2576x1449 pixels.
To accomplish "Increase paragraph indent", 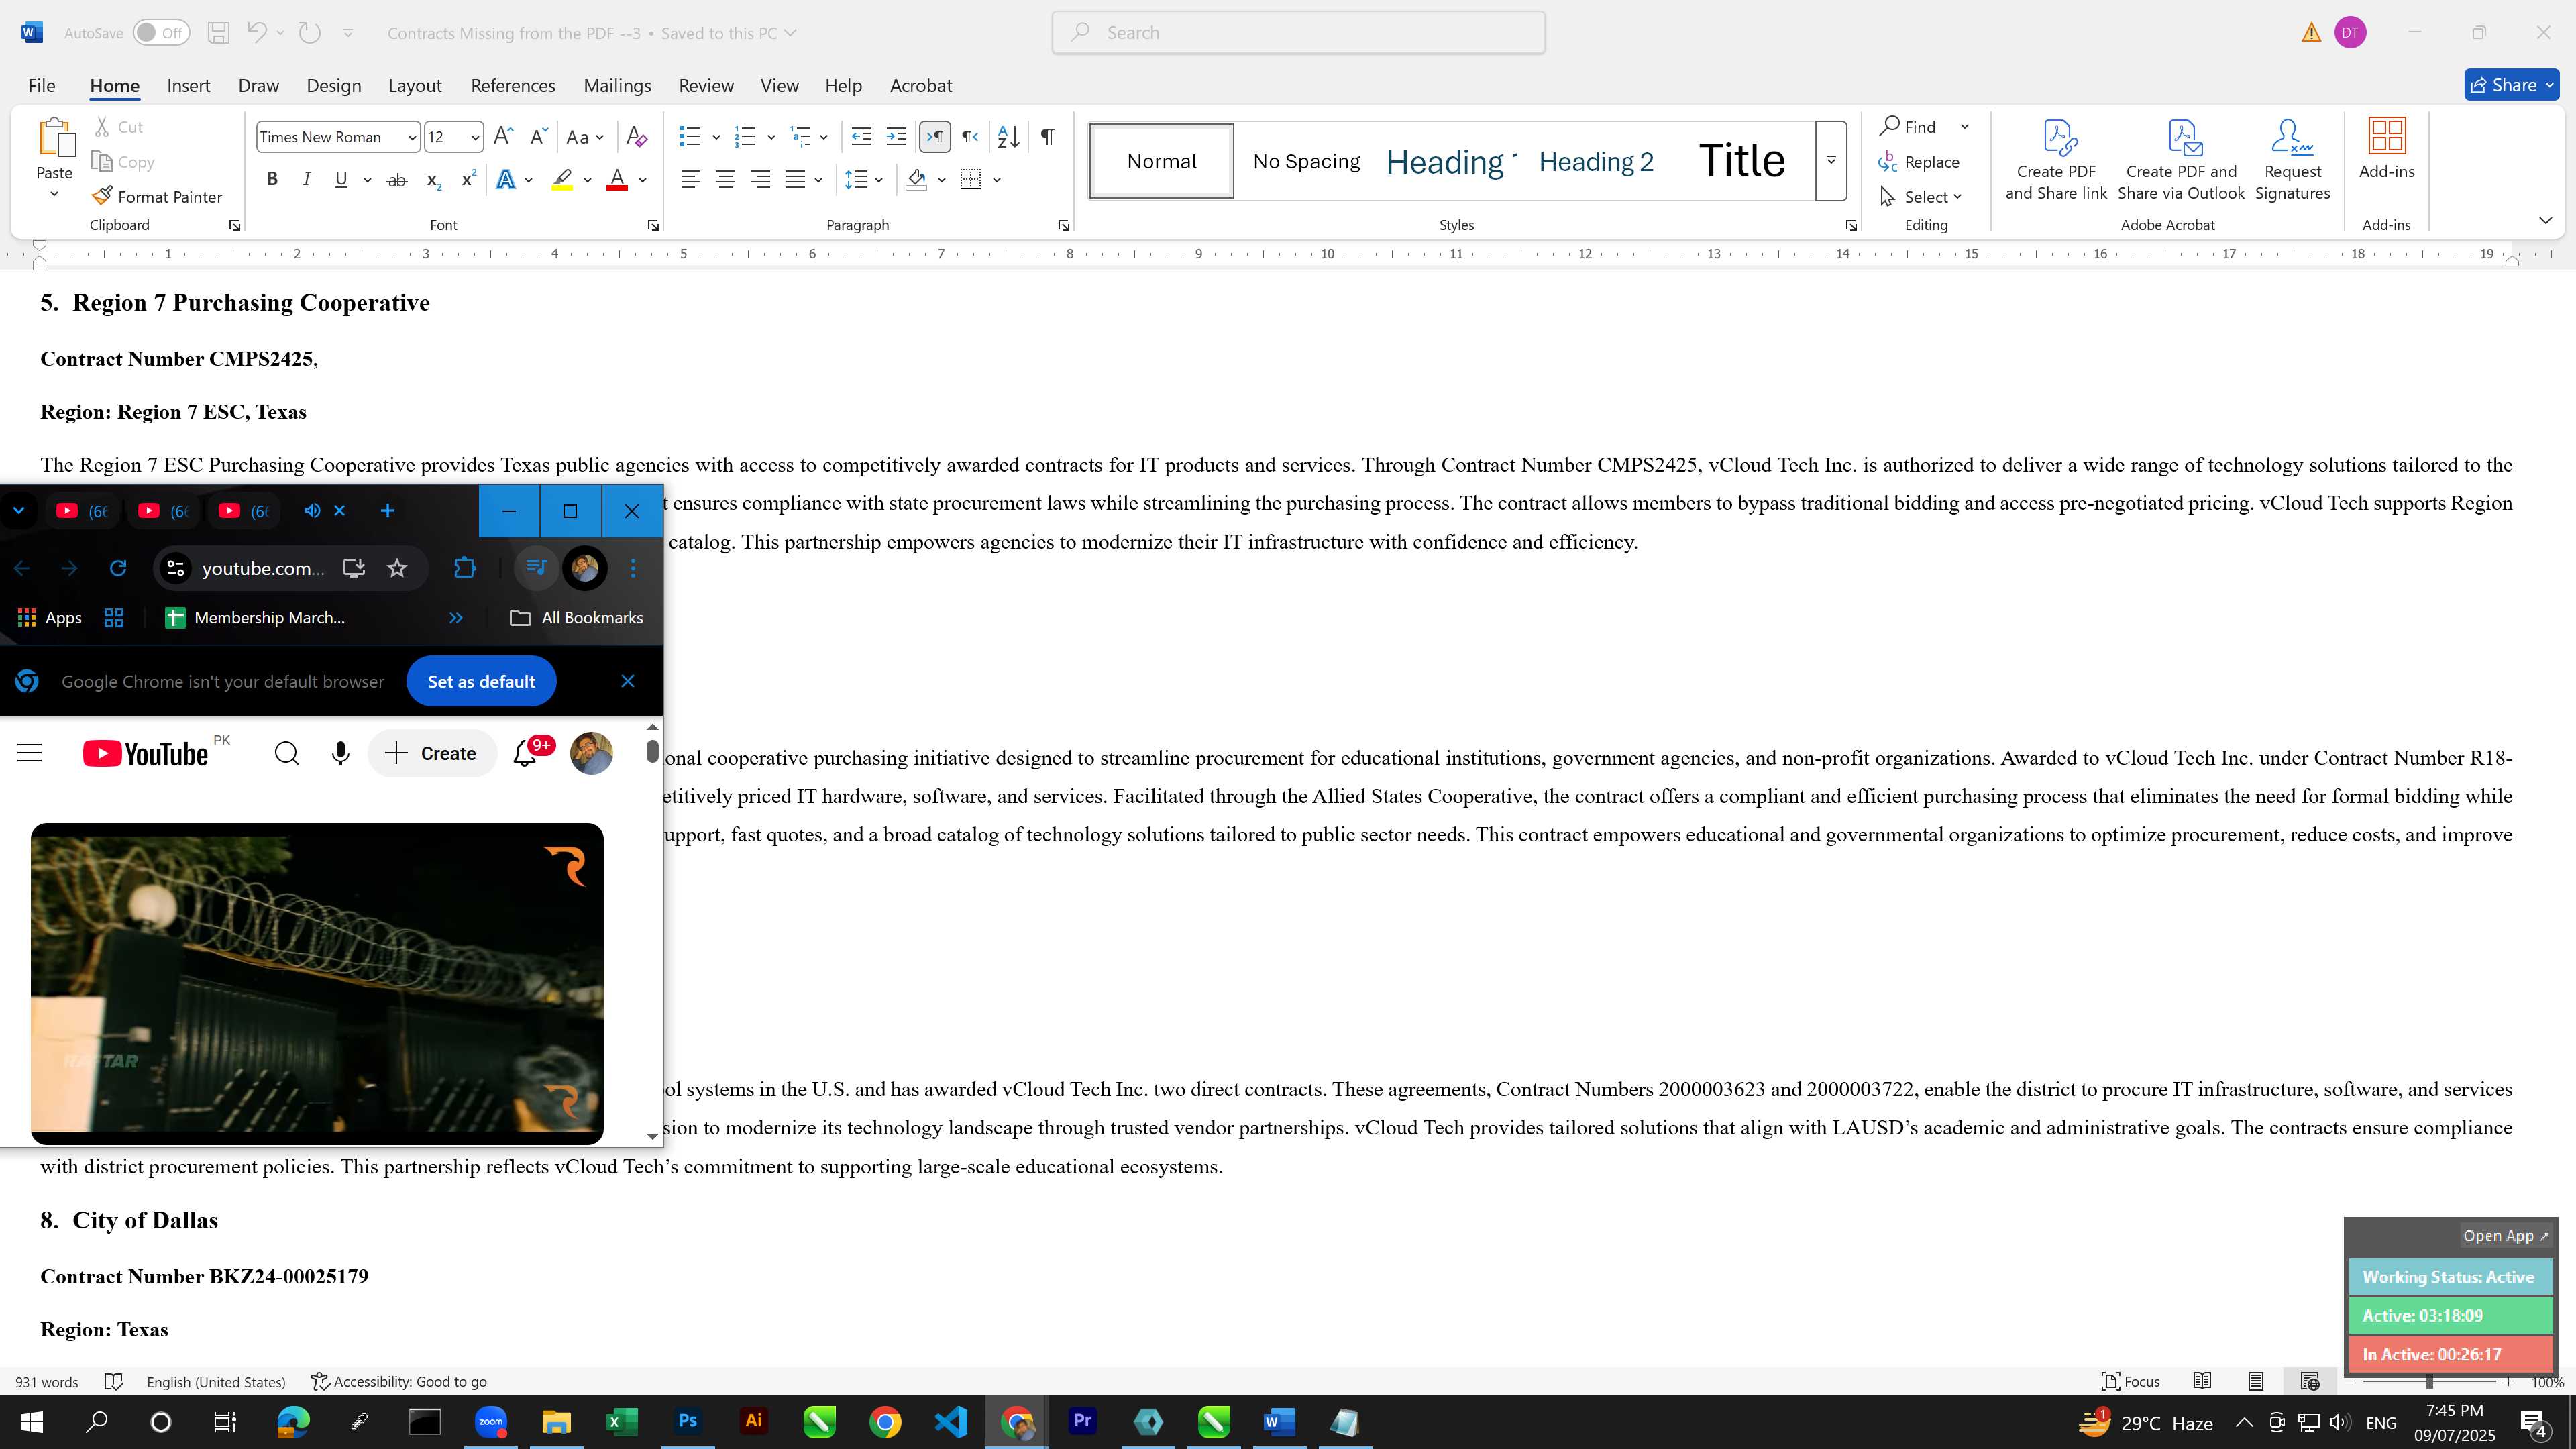I will click(896, 137).
